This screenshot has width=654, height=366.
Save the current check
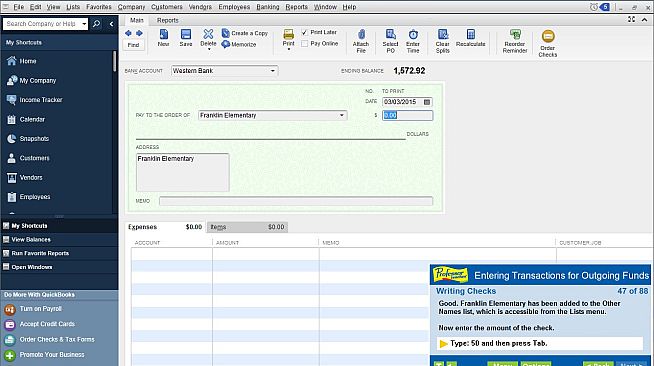(x=186, y=38)
